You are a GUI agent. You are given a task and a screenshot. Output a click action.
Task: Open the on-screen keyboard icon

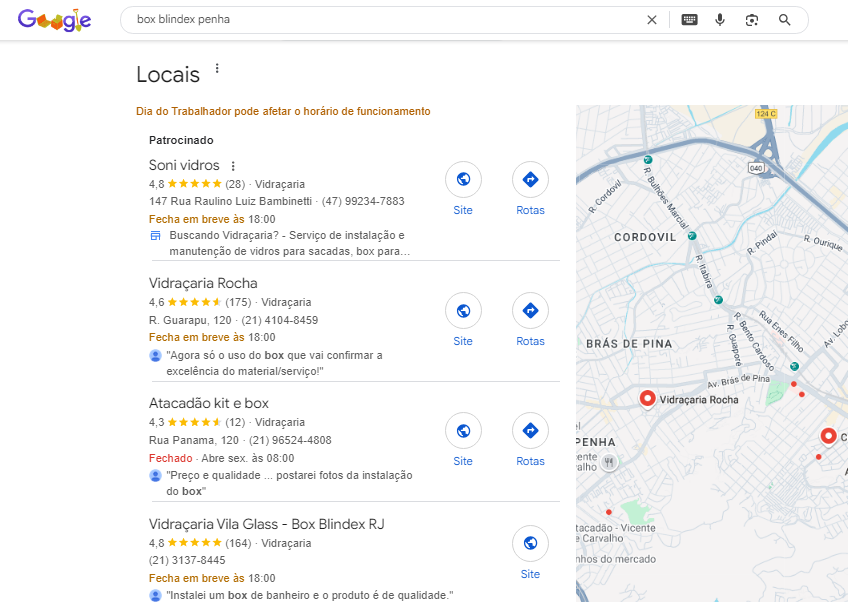[689, 20]
